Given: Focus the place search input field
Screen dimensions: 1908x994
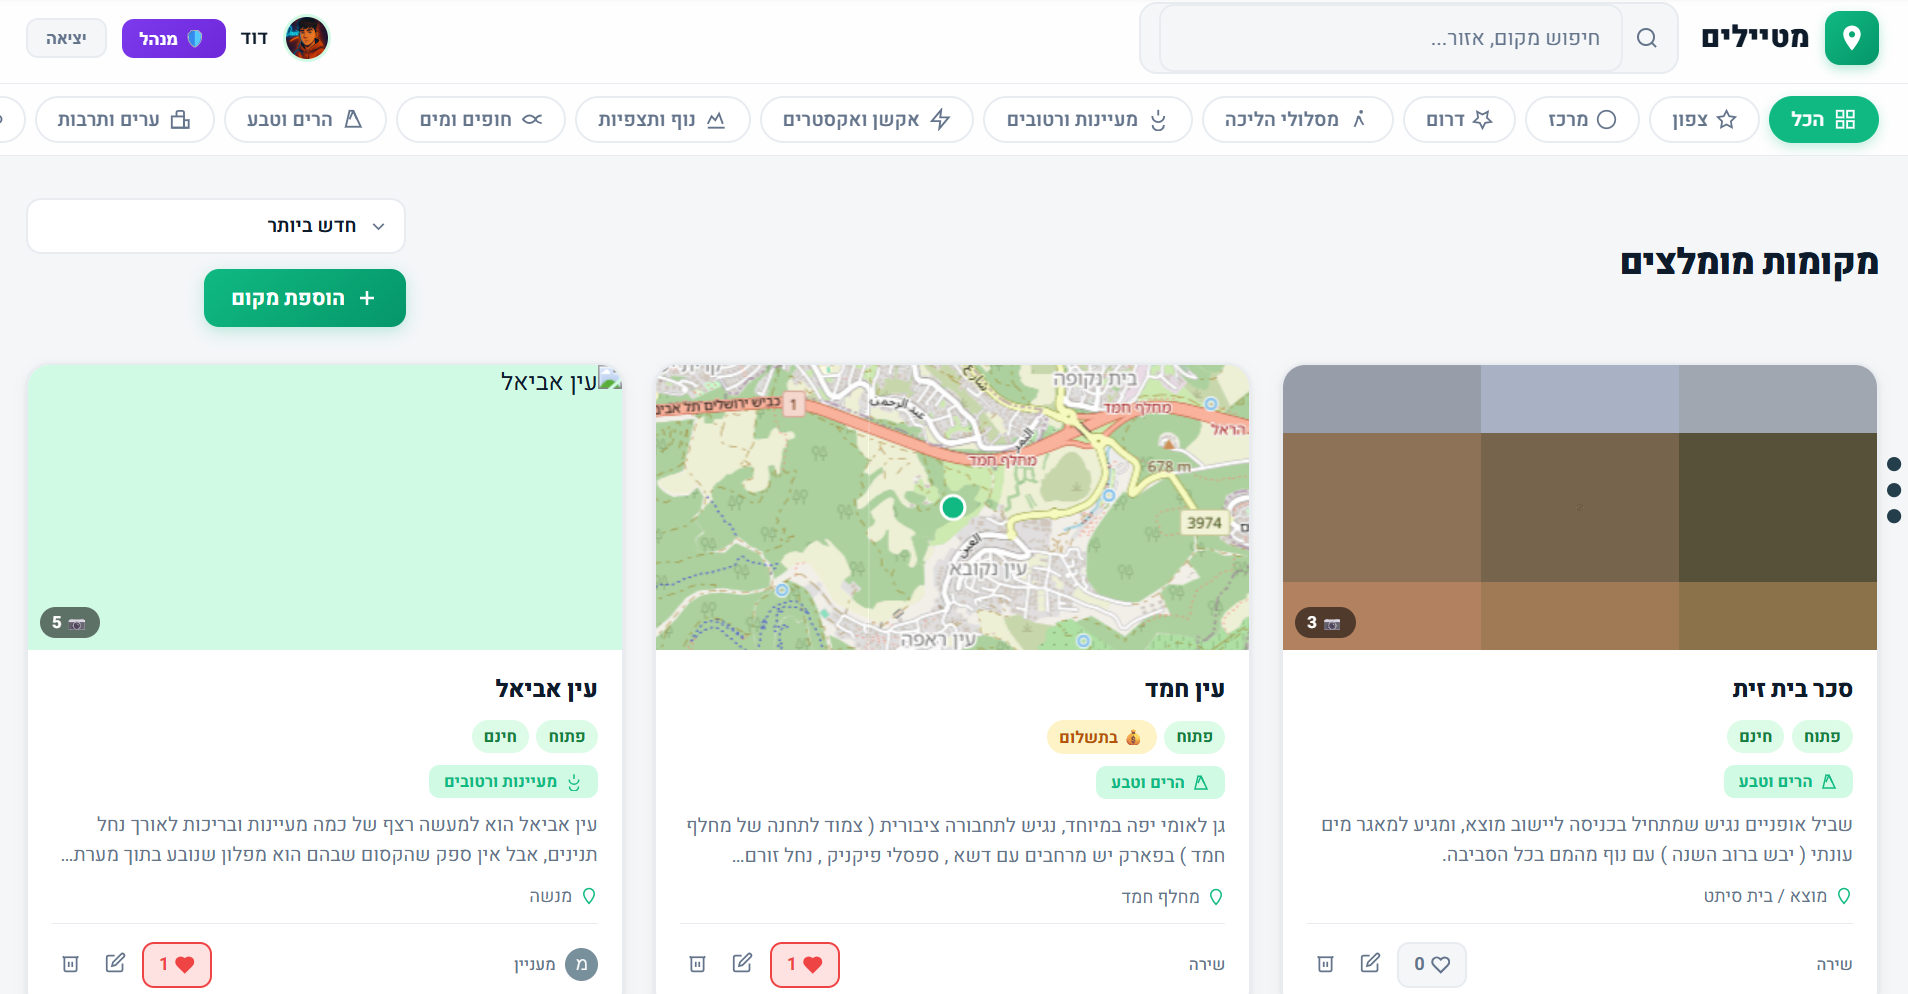Looking at the screenshot, I should (1390, 38).
